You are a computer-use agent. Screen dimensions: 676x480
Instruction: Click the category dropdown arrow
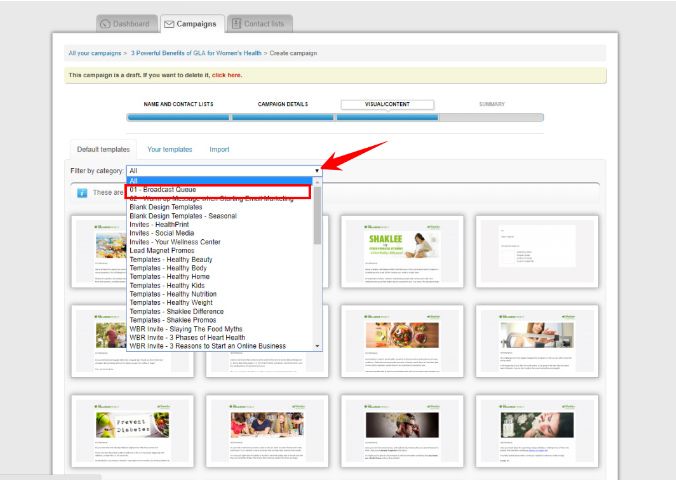[x=317, y=171]
